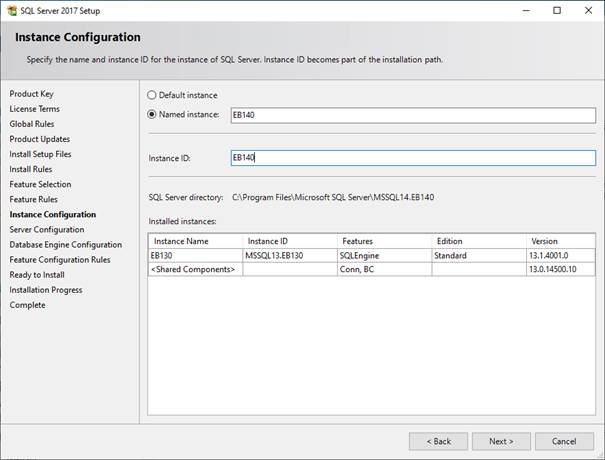Minimize the setup window

[526, 10]
